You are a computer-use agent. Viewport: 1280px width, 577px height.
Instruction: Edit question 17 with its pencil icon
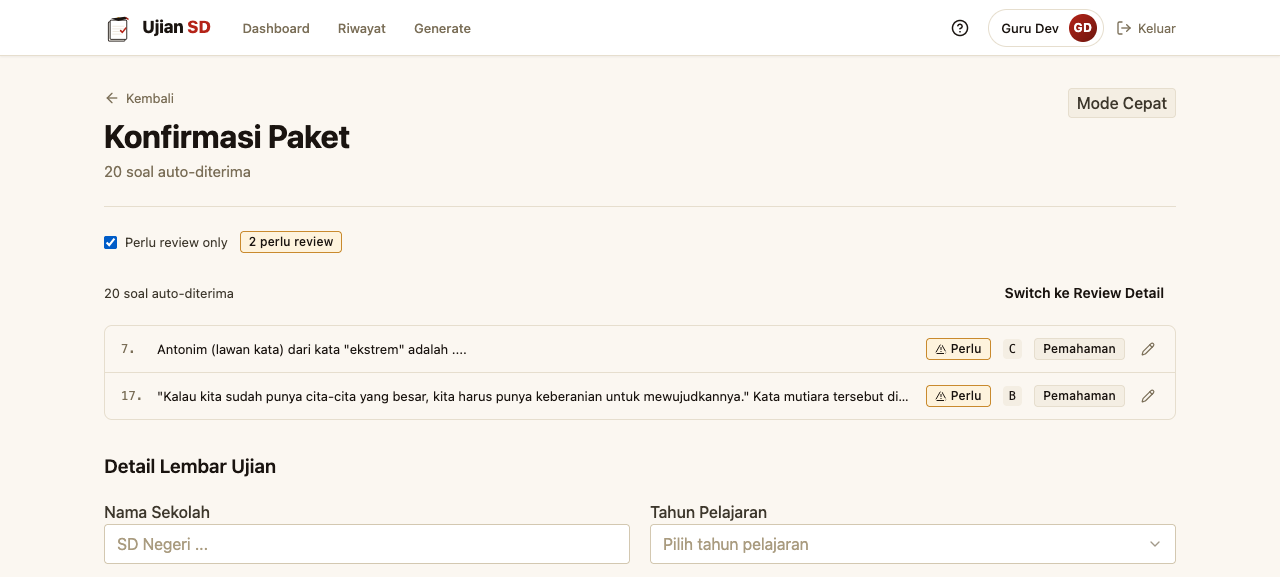(1148, 396)
